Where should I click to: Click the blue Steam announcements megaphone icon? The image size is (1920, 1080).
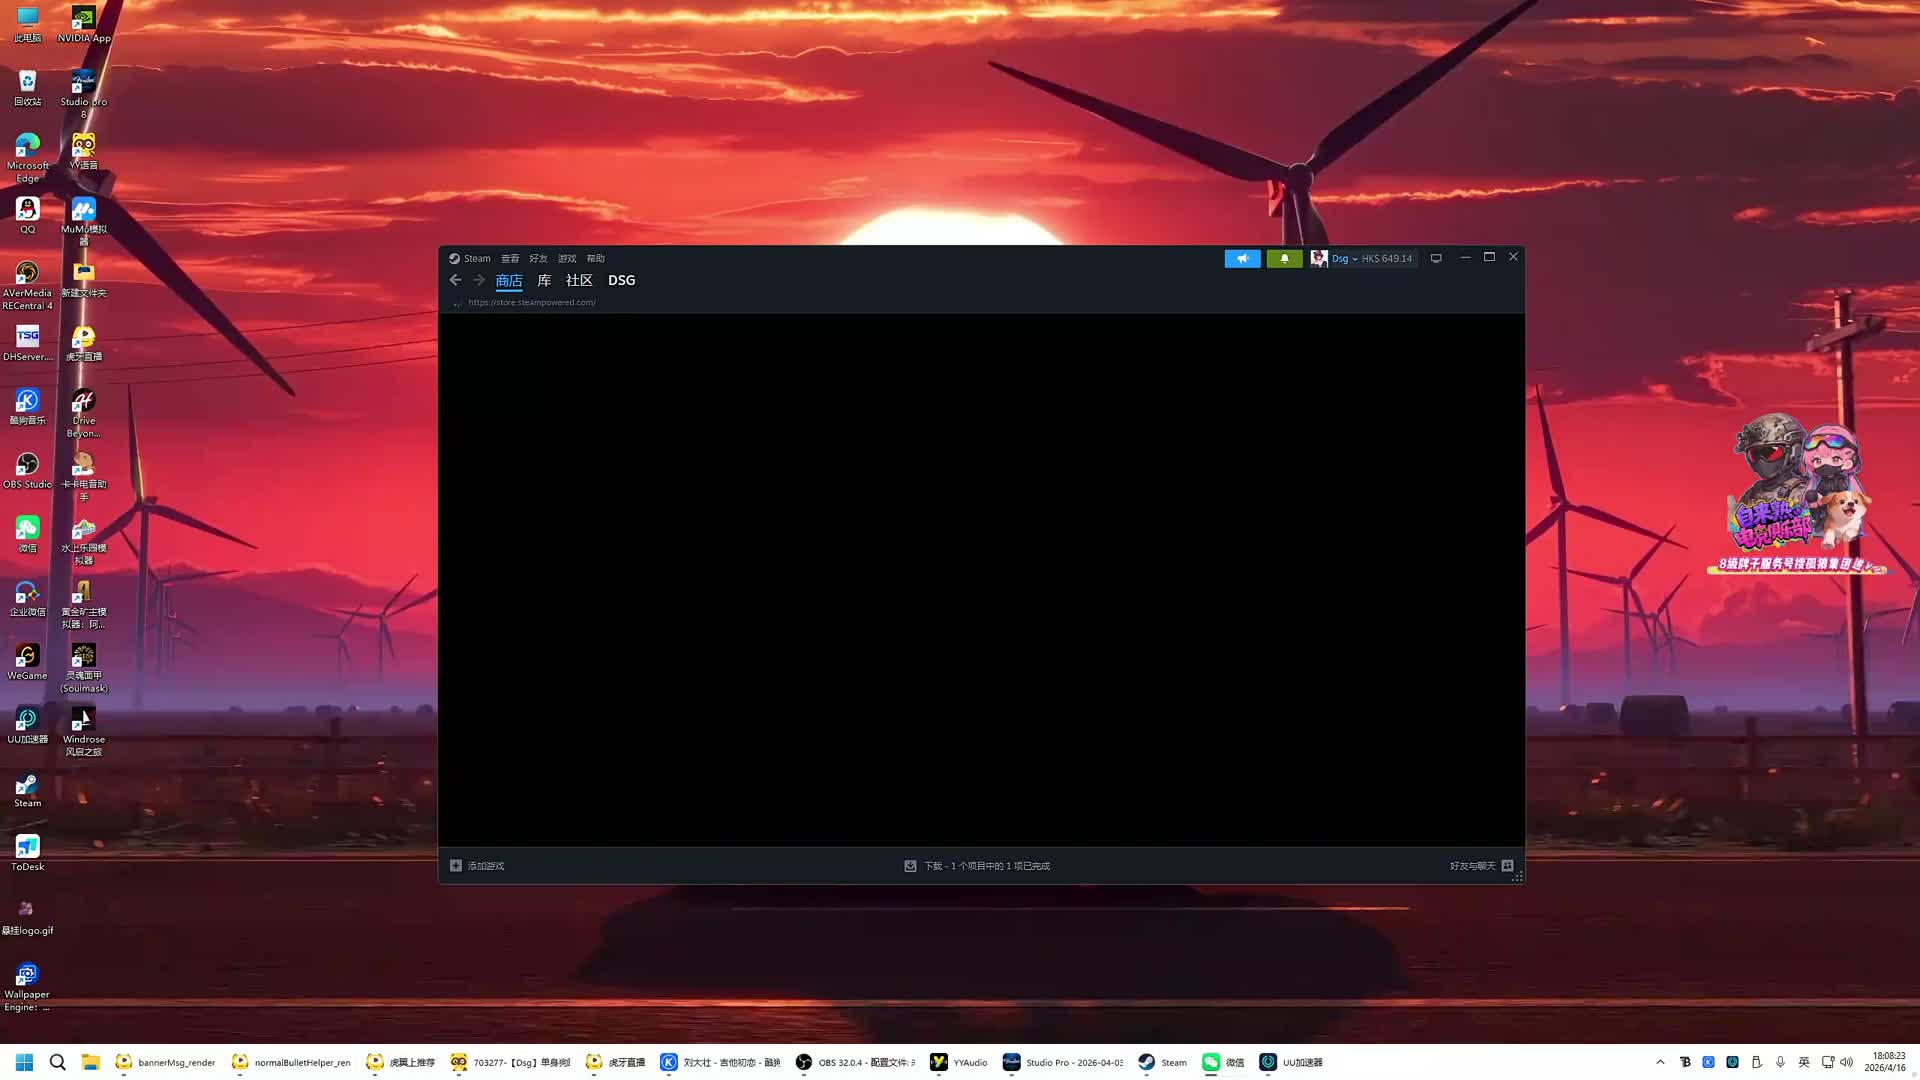point(1242,258)
